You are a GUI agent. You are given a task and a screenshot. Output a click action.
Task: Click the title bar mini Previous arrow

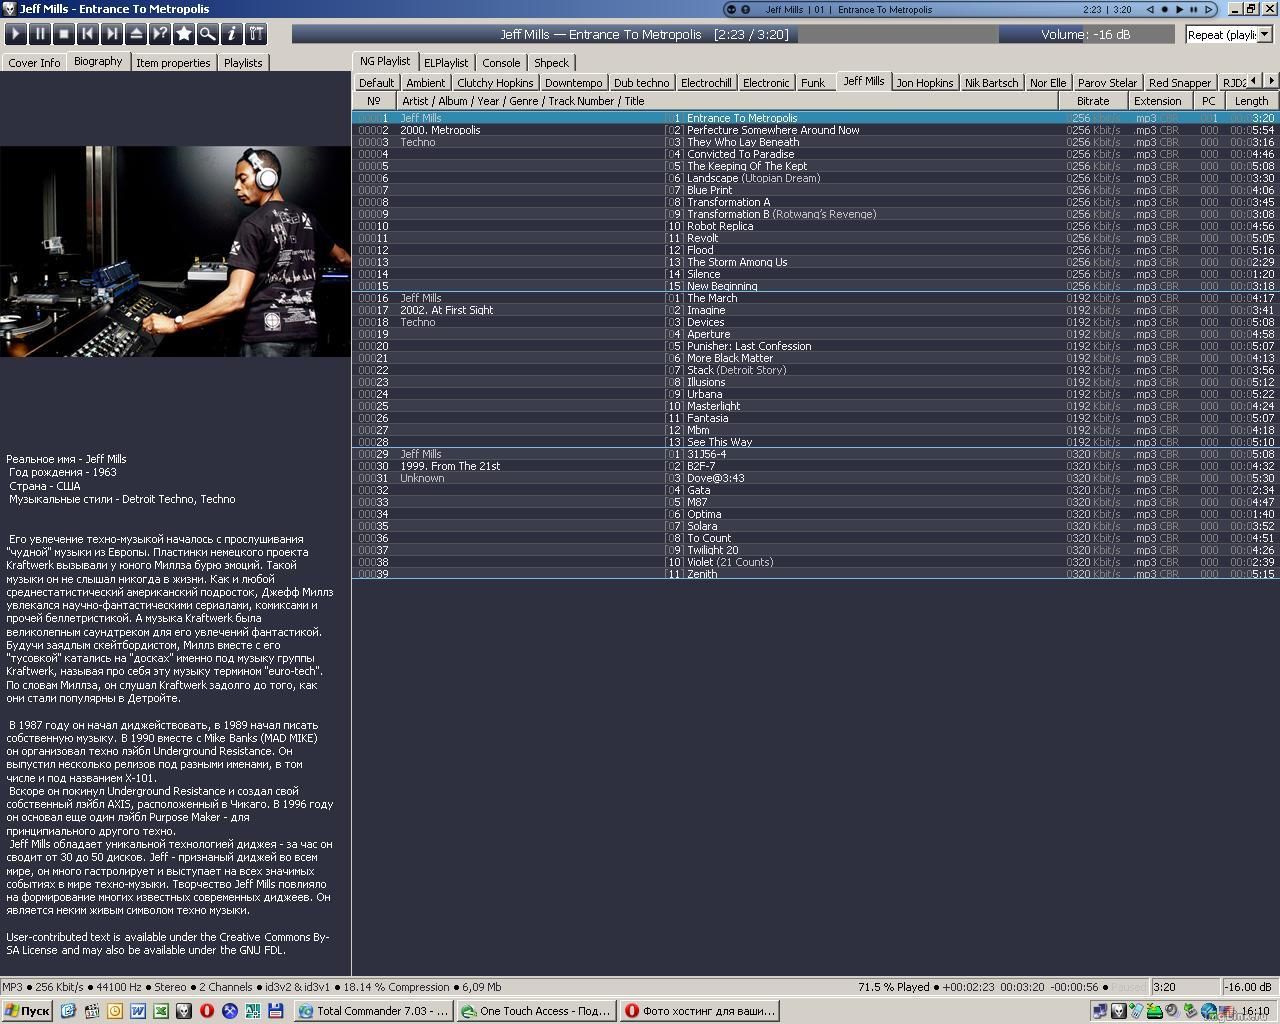click(1150, 9)
